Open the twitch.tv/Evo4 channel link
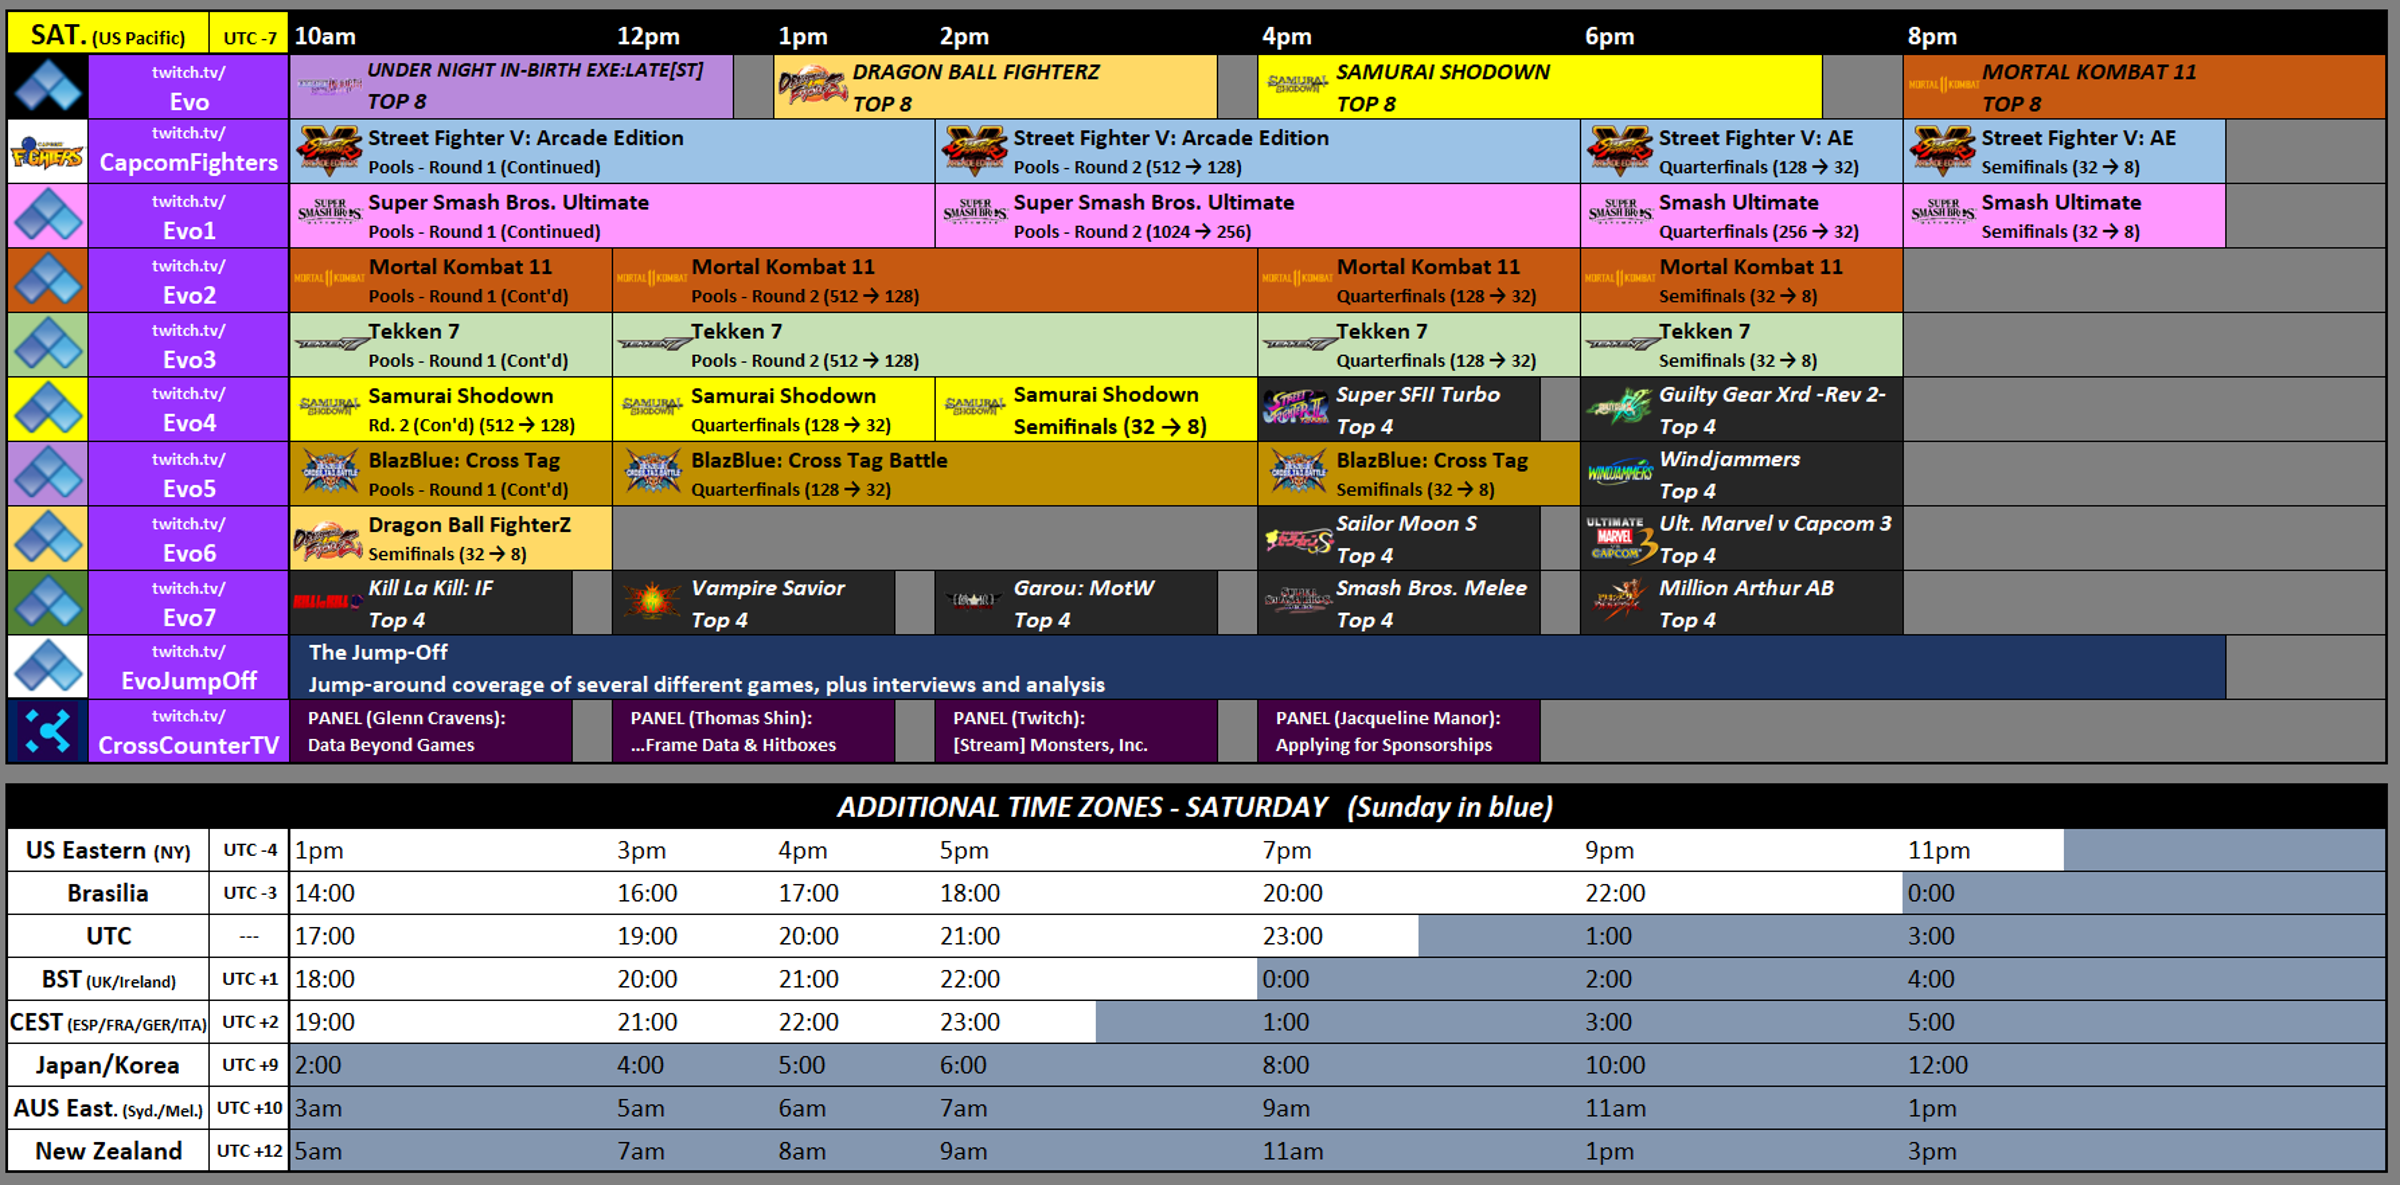 (188, 409)
